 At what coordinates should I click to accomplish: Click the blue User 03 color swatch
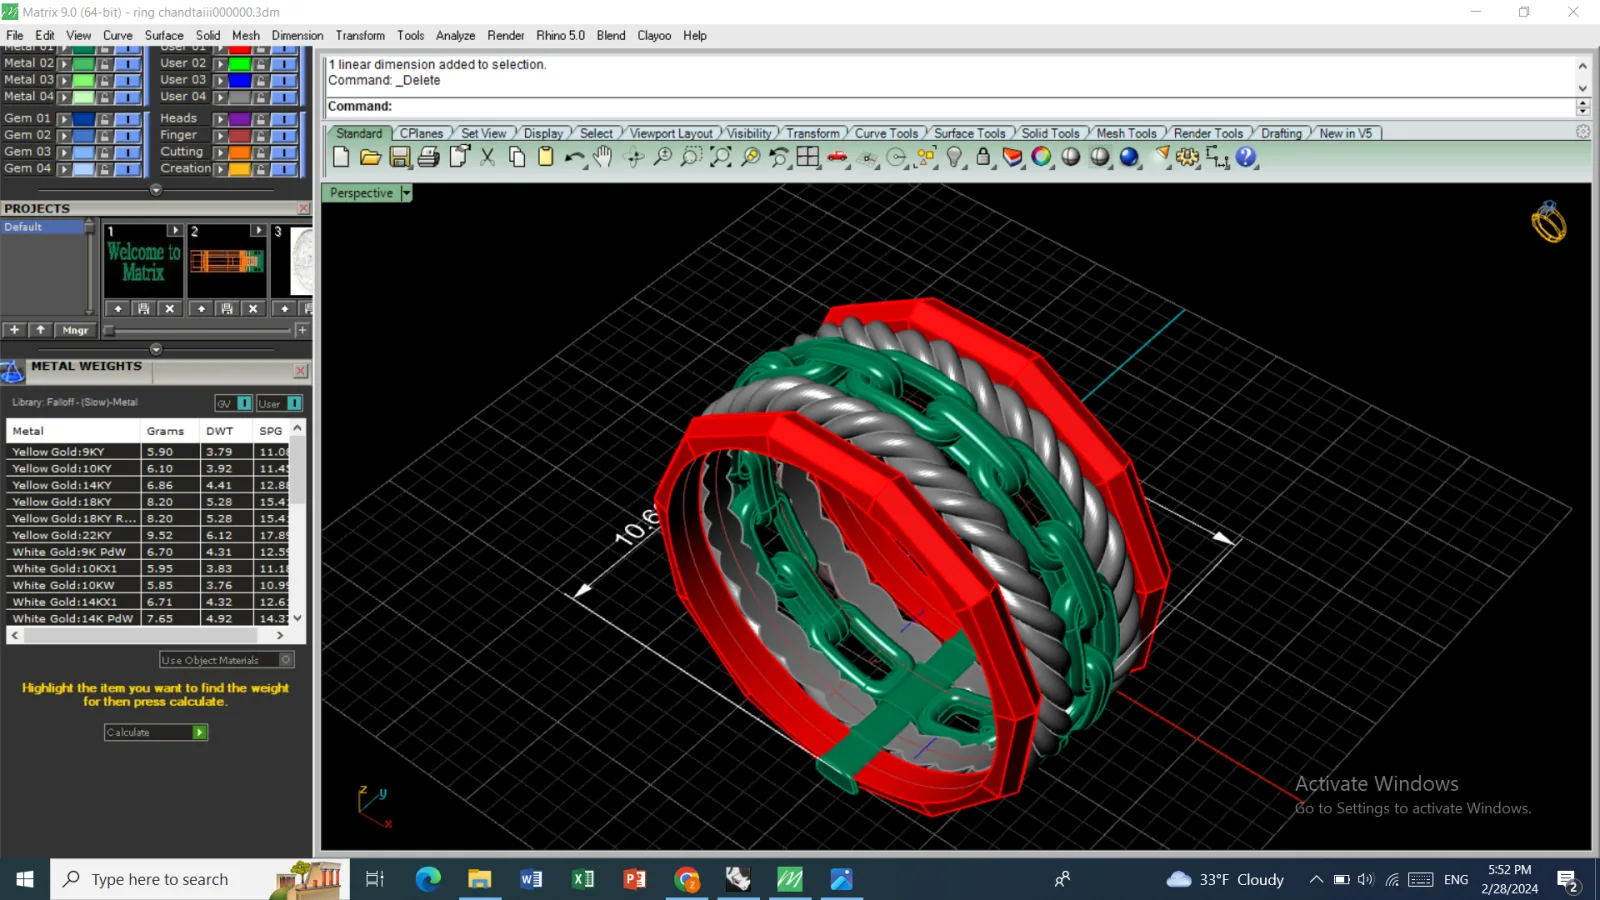point(240,80)
